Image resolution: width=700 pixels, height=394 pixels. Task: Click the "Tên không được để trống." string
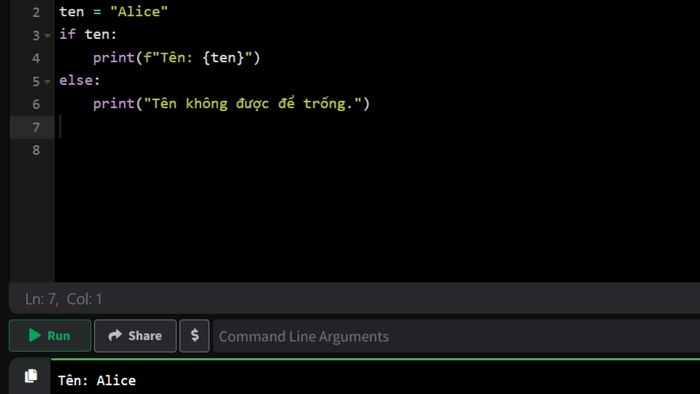click(253, 104)
